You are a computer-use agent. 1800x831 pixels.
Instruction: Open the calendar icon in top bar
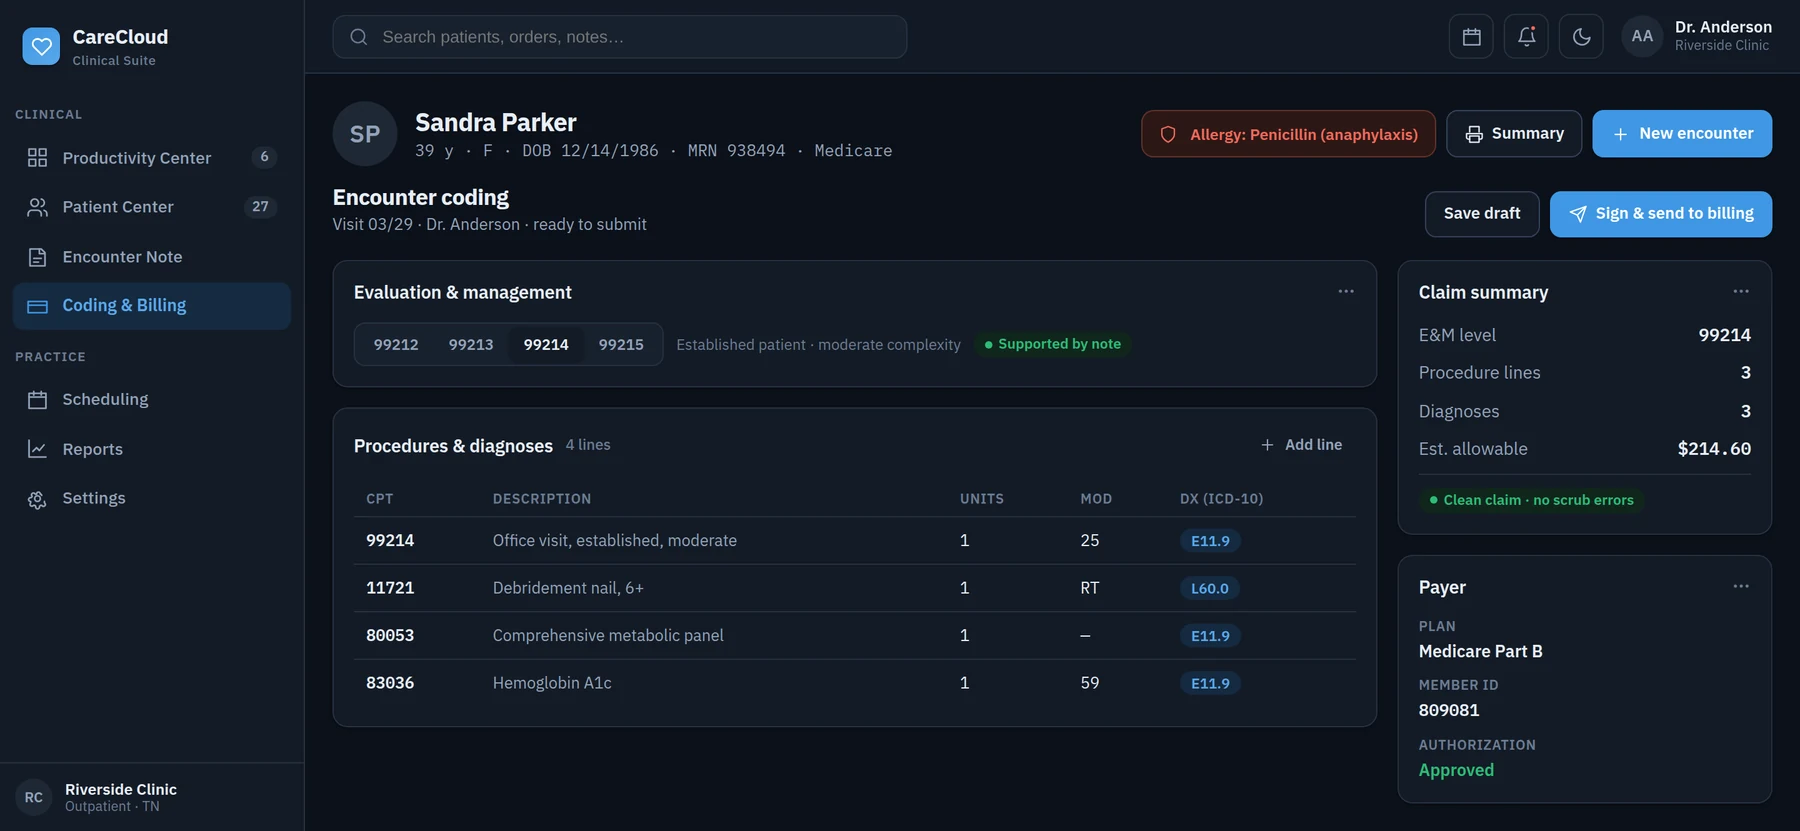(x=1471, y=37)
